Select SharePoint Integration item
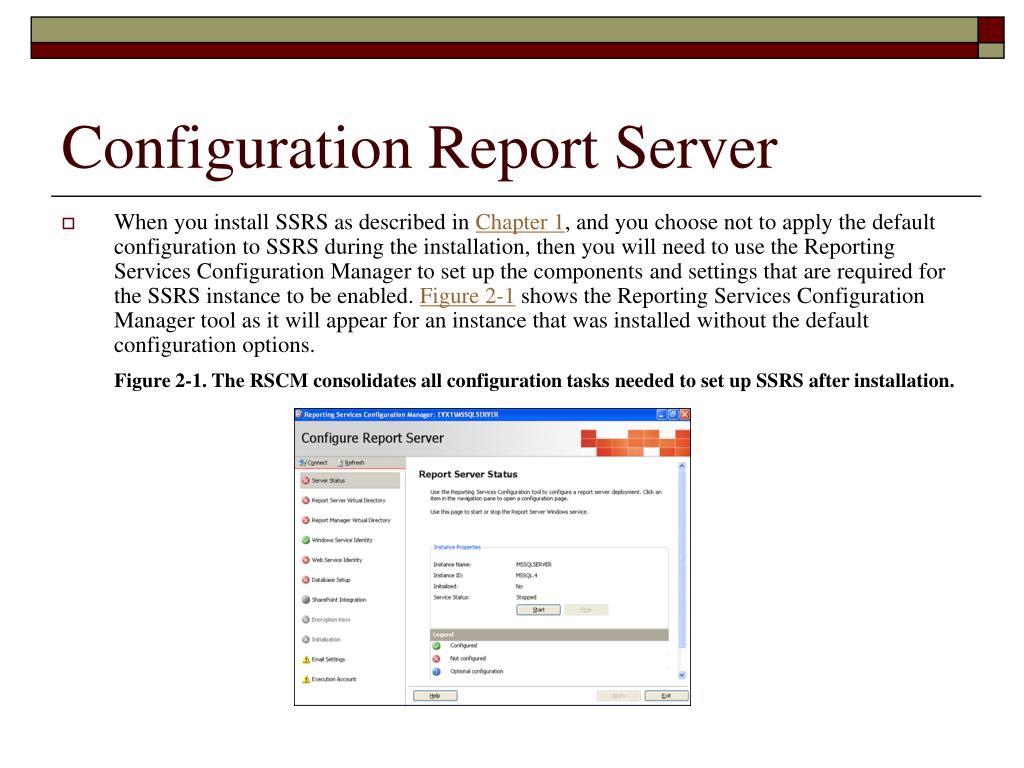This screenshot has height=768, width=1024. 334,600
